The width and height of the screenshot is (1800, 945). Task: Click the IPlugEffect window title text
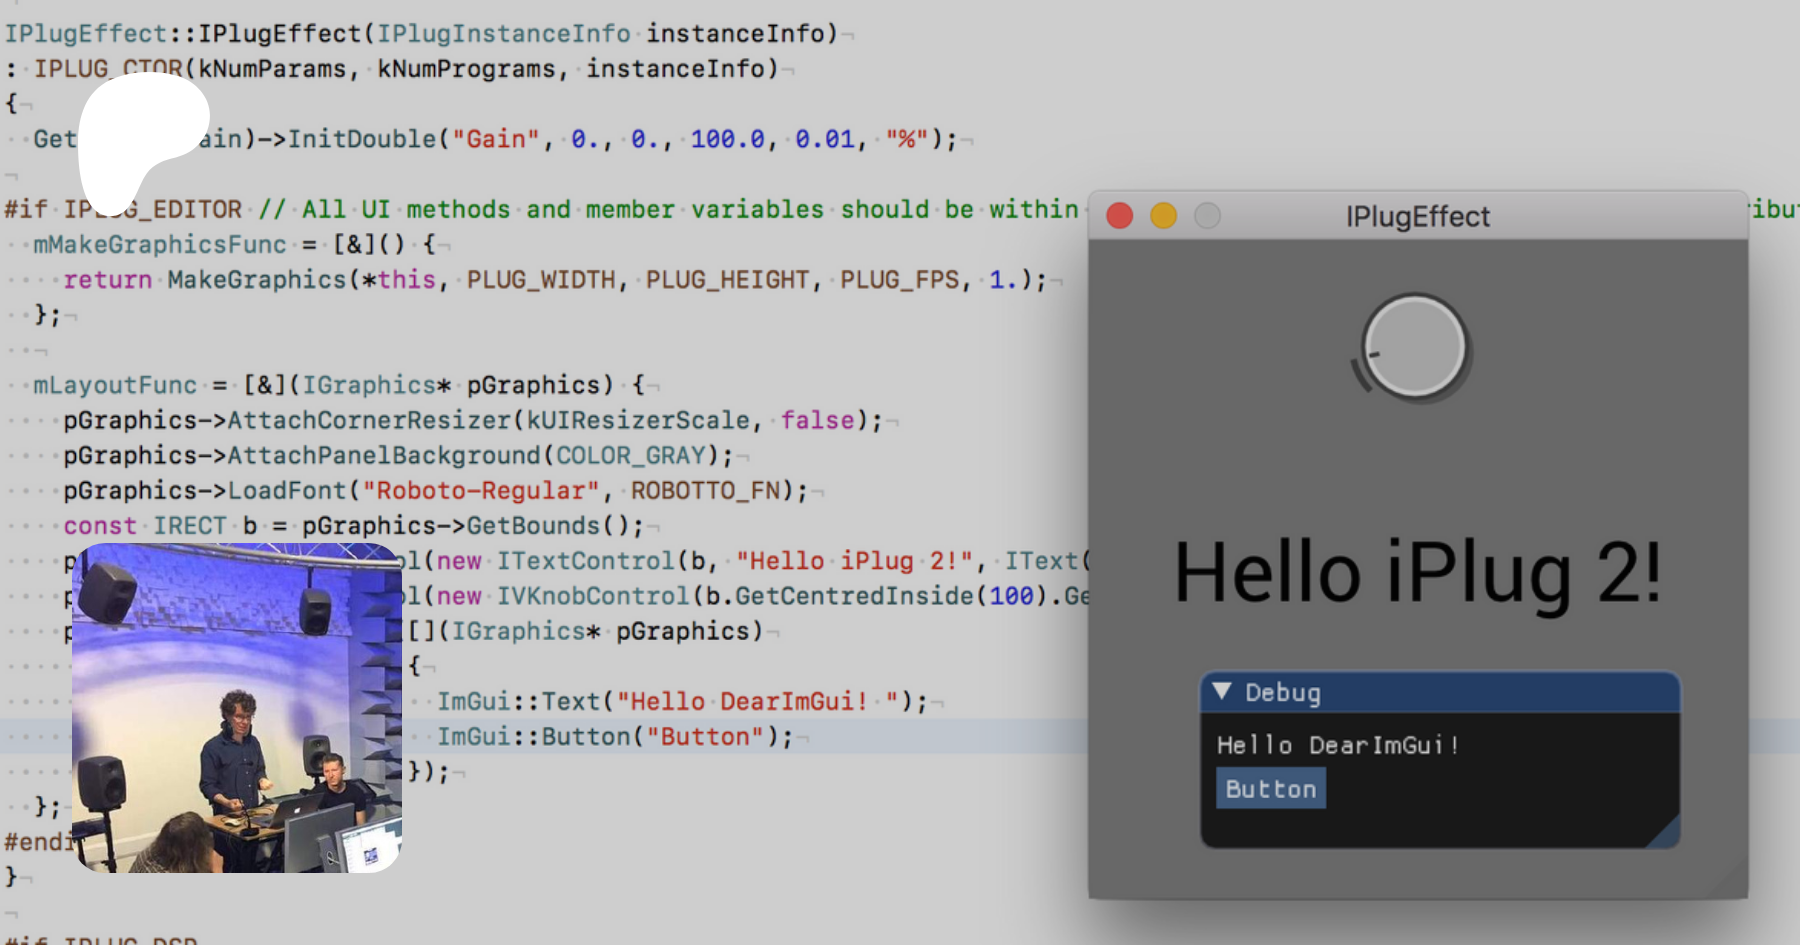click(1417, 216)
